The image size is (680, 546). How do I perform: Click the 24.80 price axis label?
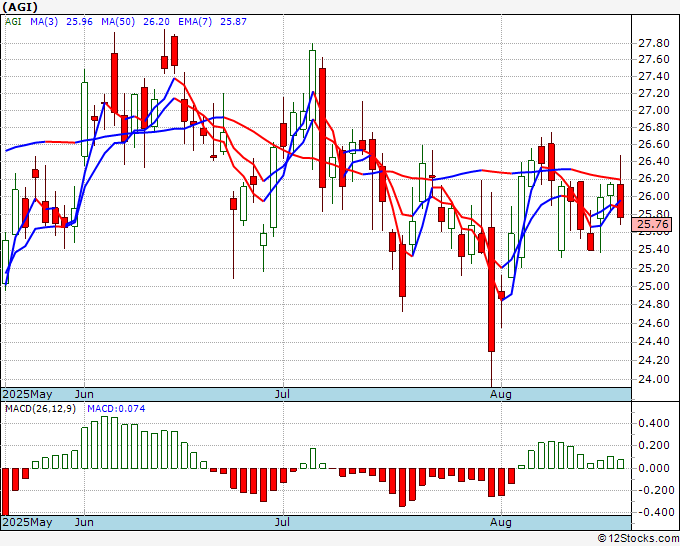coord(654,304)
